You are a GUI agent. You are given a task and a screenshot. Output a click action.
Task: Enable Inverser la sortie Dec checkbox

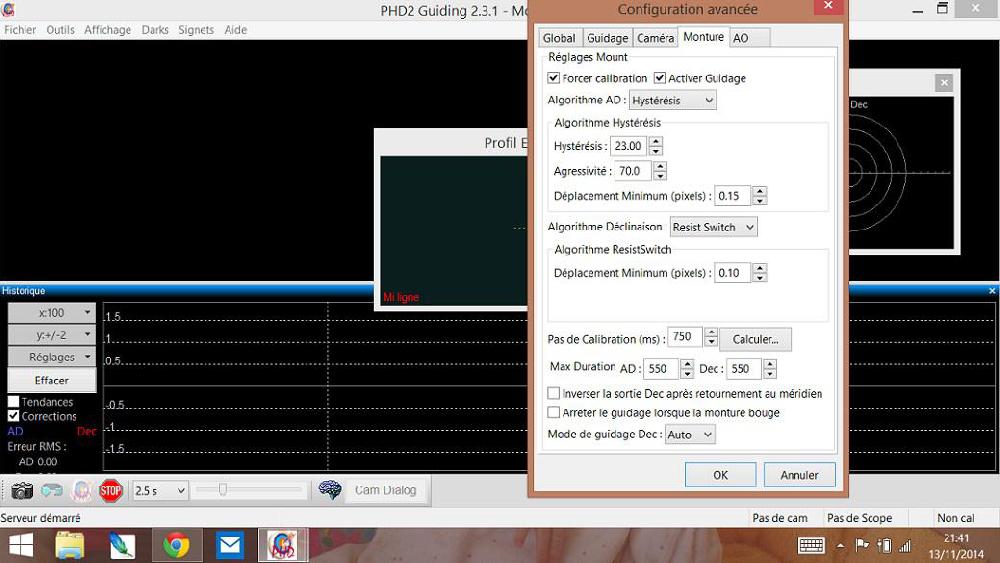[x=554, y=393]
